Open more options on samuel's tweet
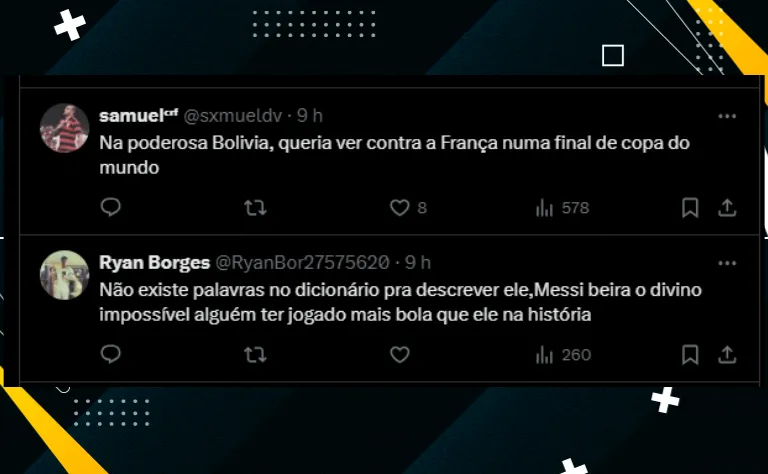Viewport: 768px width, 474px height. (727, 116)
